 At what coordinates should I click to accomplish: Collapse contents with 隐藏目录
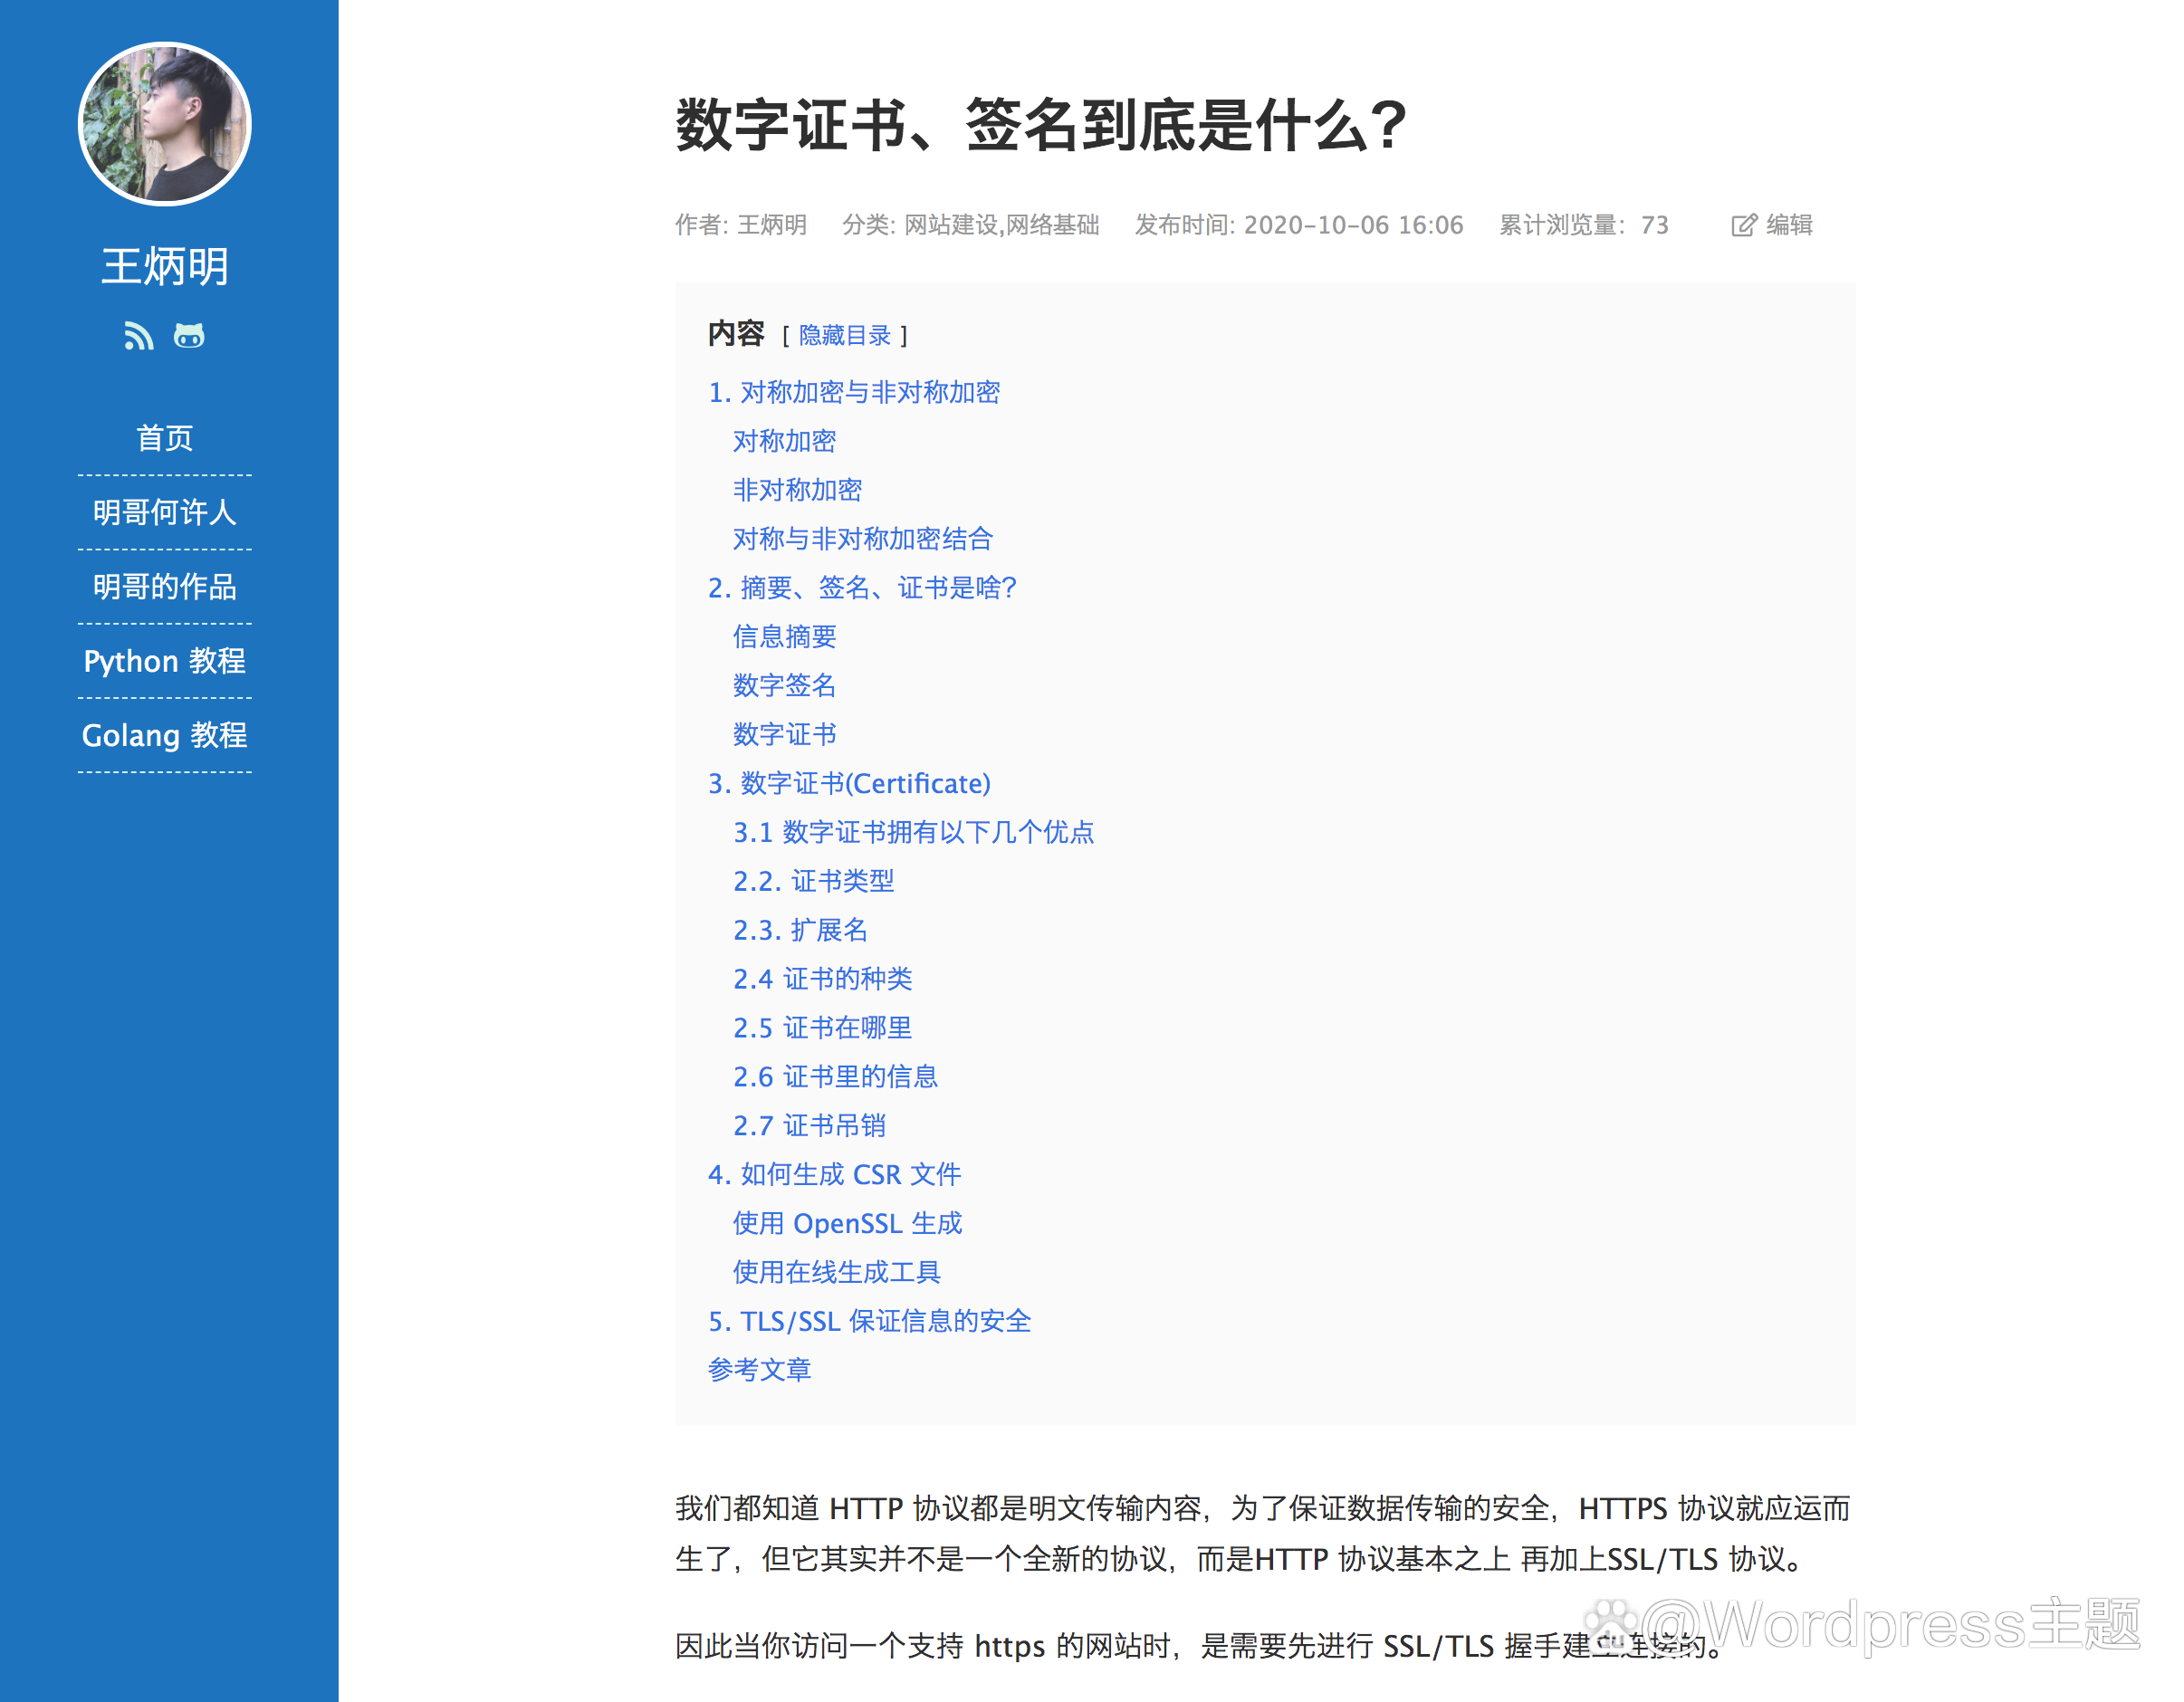tap(845, 335)
